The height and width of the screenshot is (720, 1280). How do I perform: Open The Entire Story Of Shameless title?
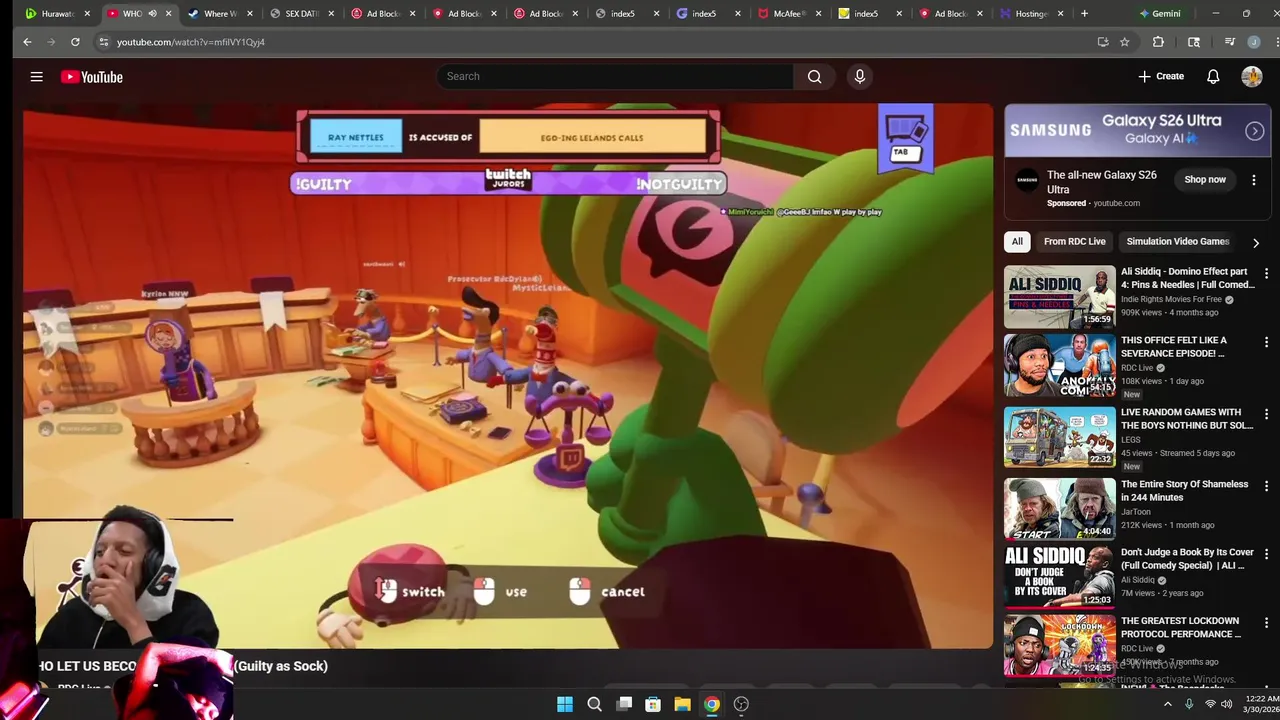(x=1184, y=491)
